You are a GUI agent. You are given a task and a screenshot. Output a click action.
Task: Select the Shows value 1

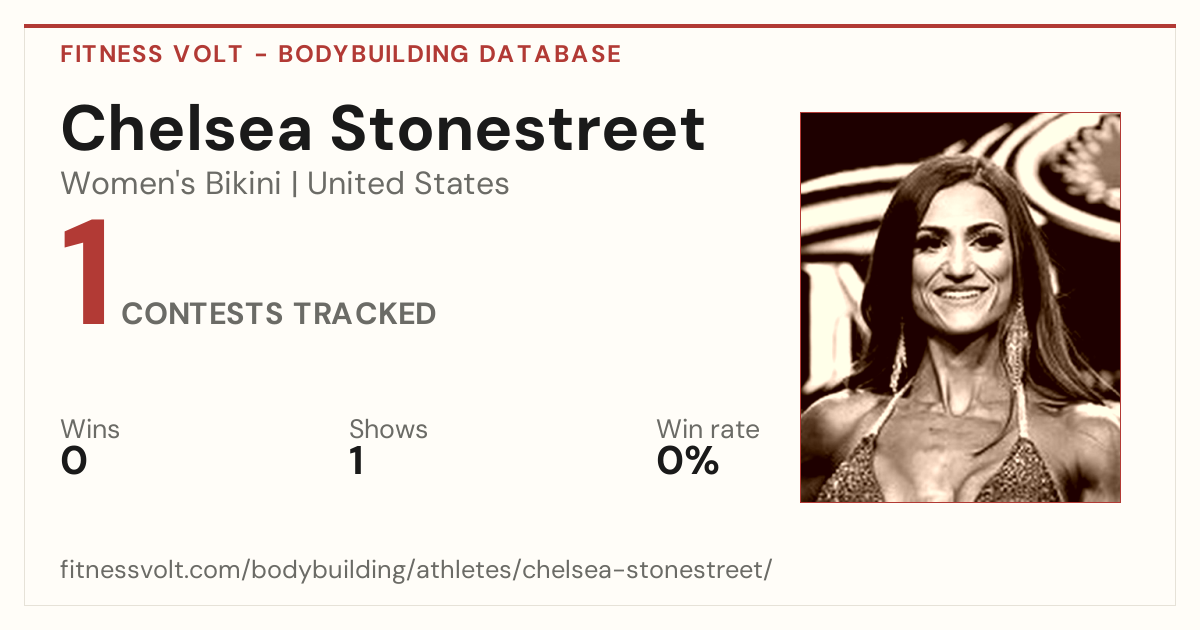point(357,461)
